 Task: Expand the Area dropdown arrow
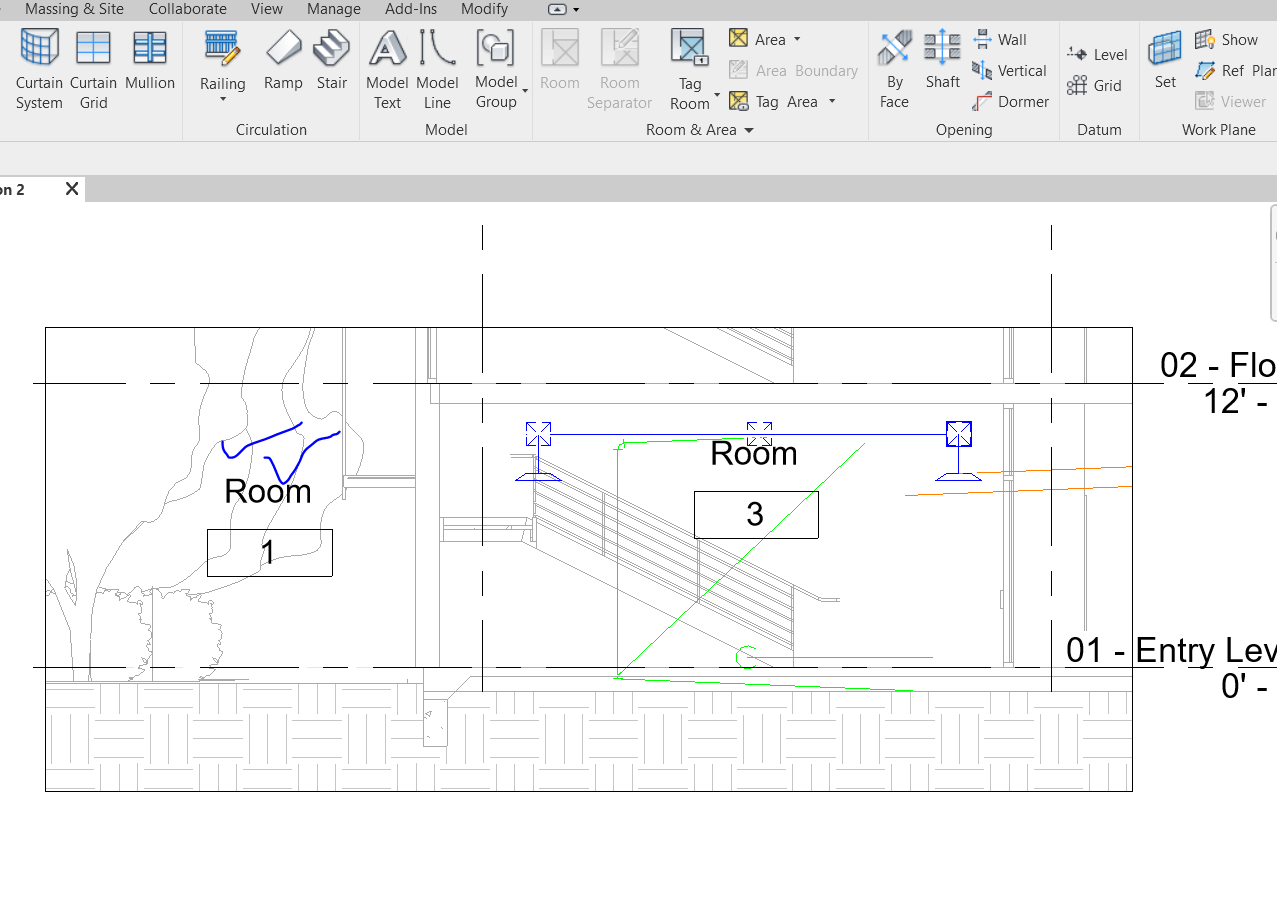pyautogui.click(x=797, y=39)
